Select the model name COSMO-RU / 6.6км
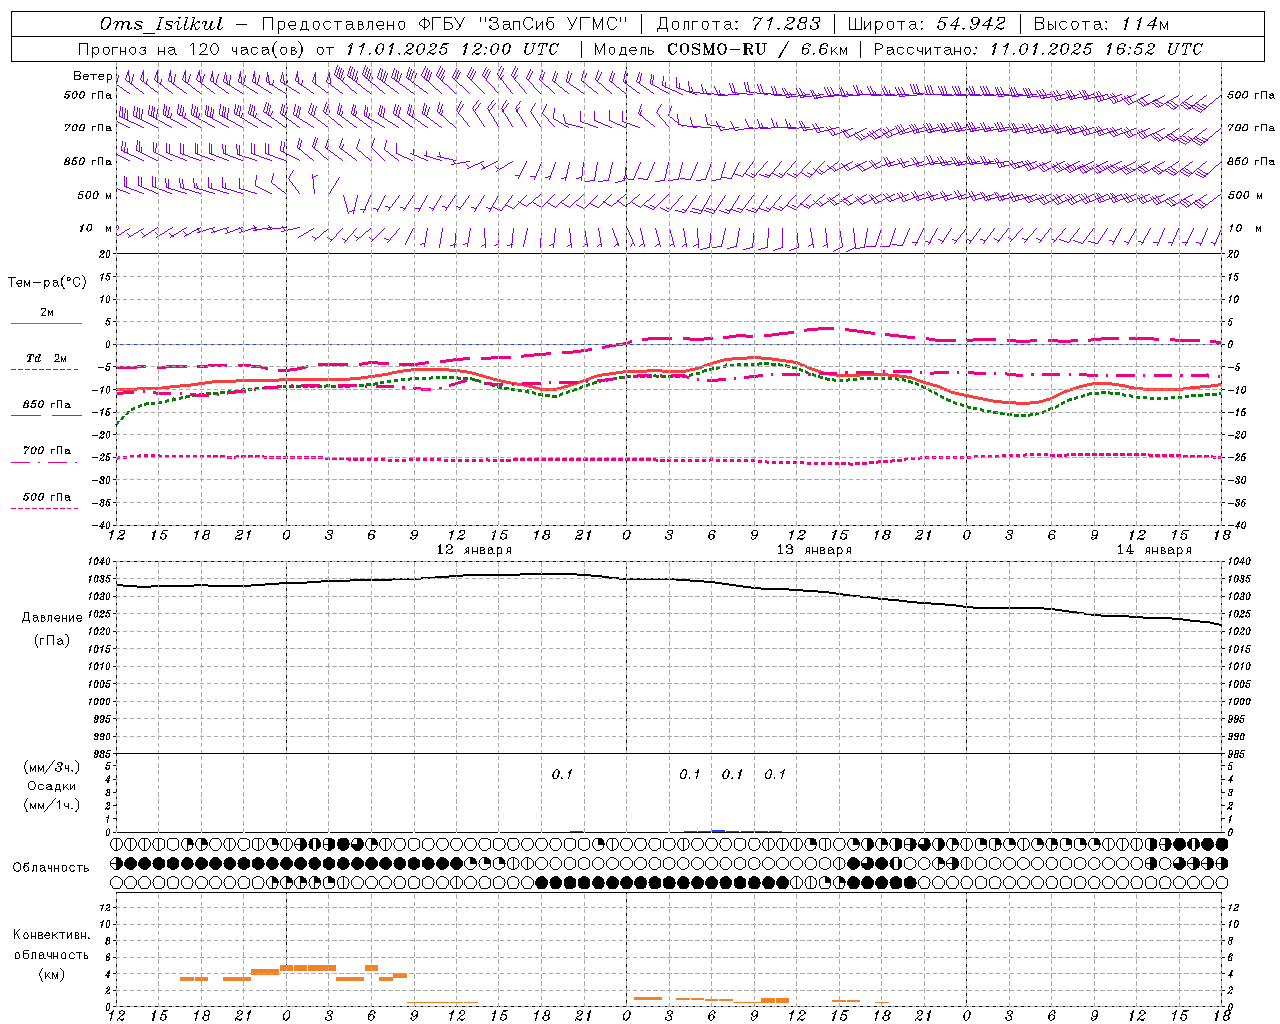The height and width of the screenshot is (1024, 1280). (x=758, y=49)
